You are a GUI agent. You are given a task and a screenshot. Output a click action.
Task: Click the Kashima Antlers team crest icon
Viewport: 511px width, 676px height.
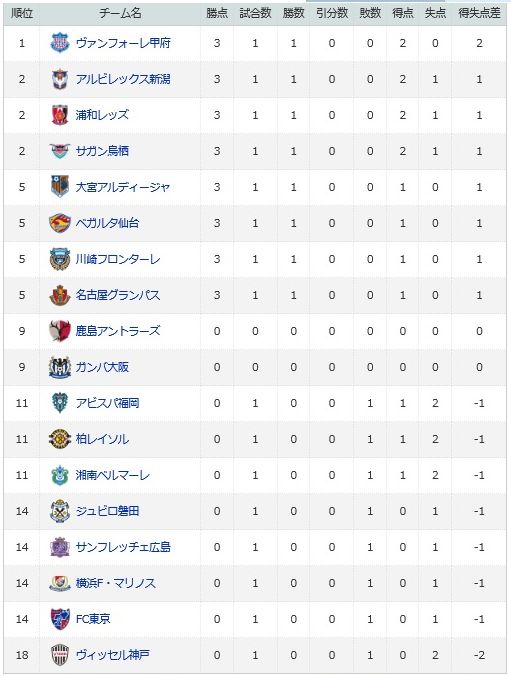pos(60,331)
